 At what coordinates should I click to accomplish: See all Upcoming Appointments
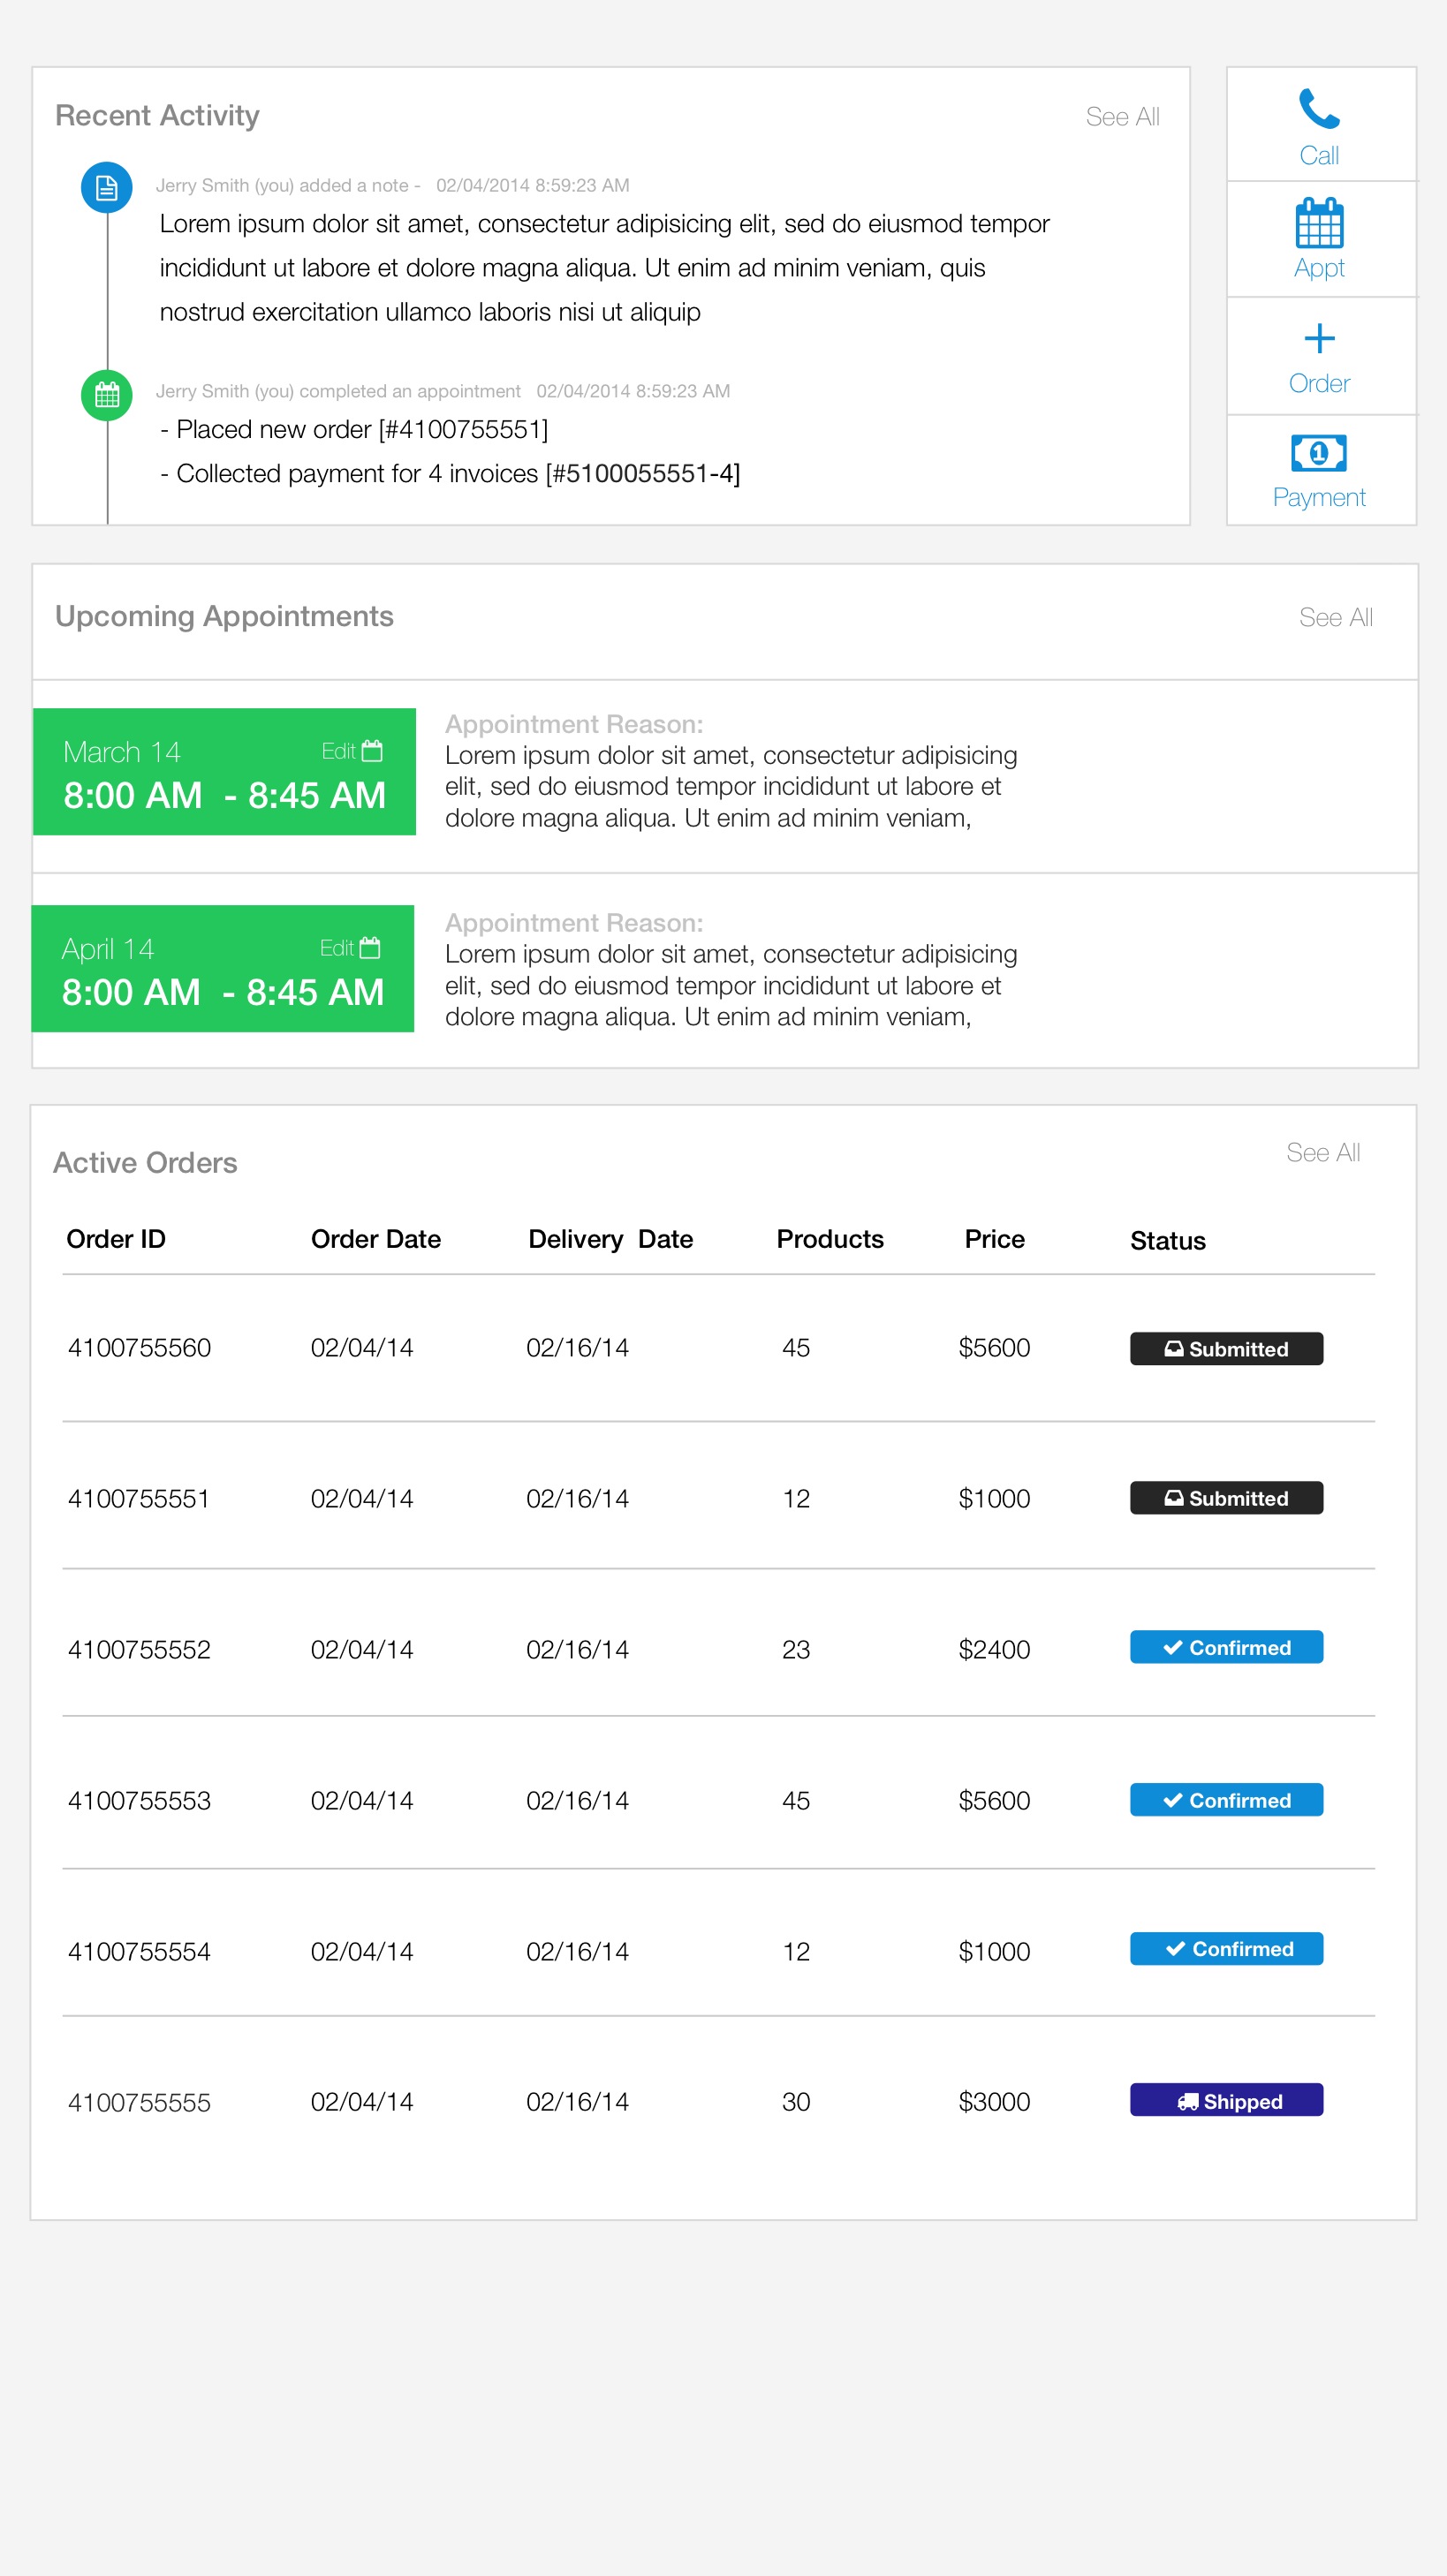pos(1335,618)
